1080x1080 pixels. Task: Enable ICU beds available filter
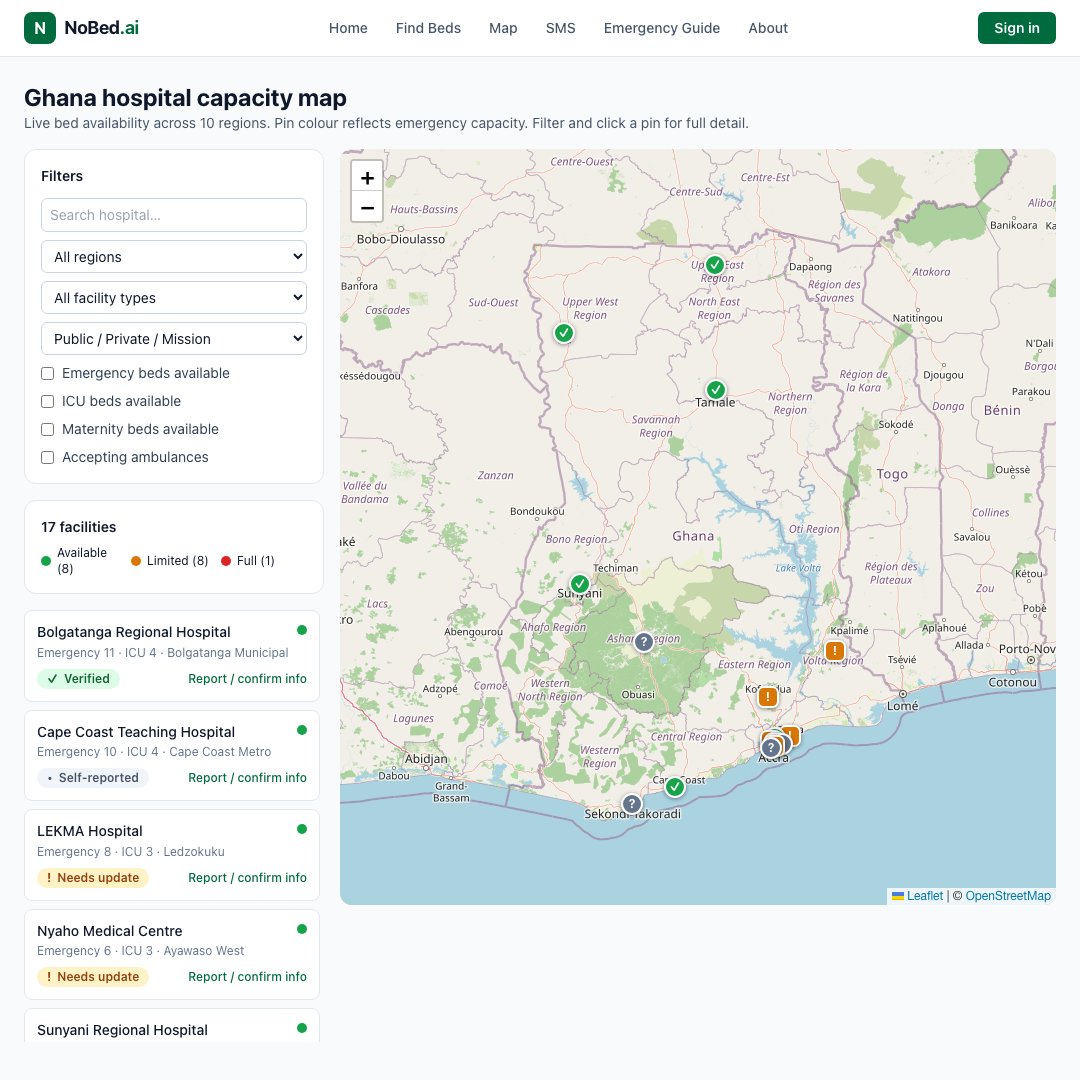point(48,402)
